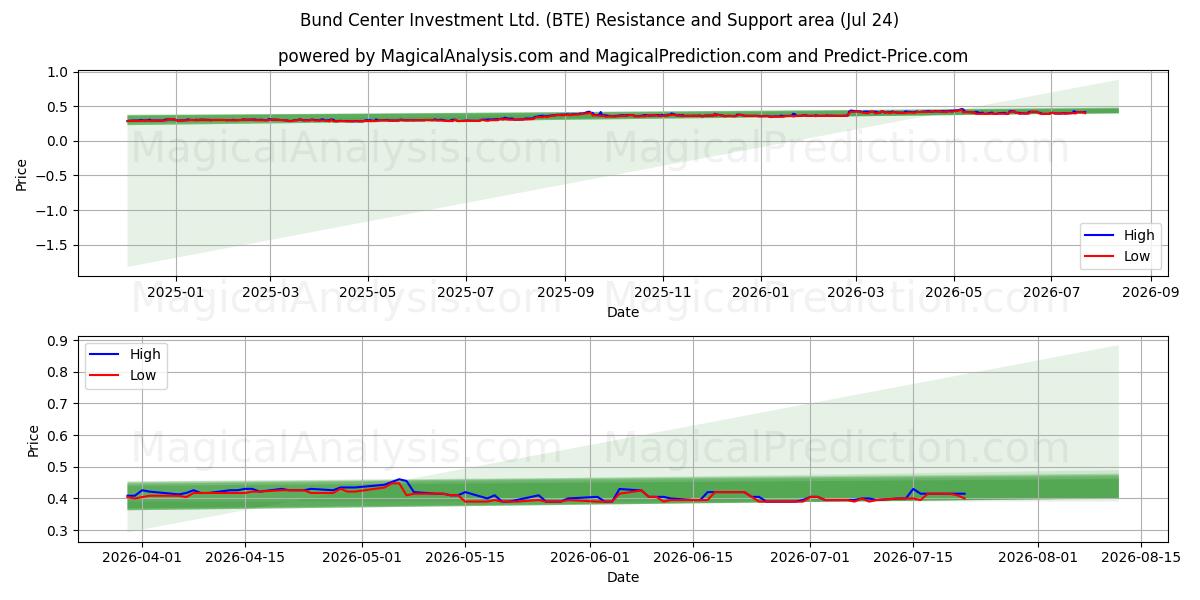Click the 'Date' axis label under top chart
Image resolution: width=1200 pixels, height=600 pixels.
[x=623, y=312]
